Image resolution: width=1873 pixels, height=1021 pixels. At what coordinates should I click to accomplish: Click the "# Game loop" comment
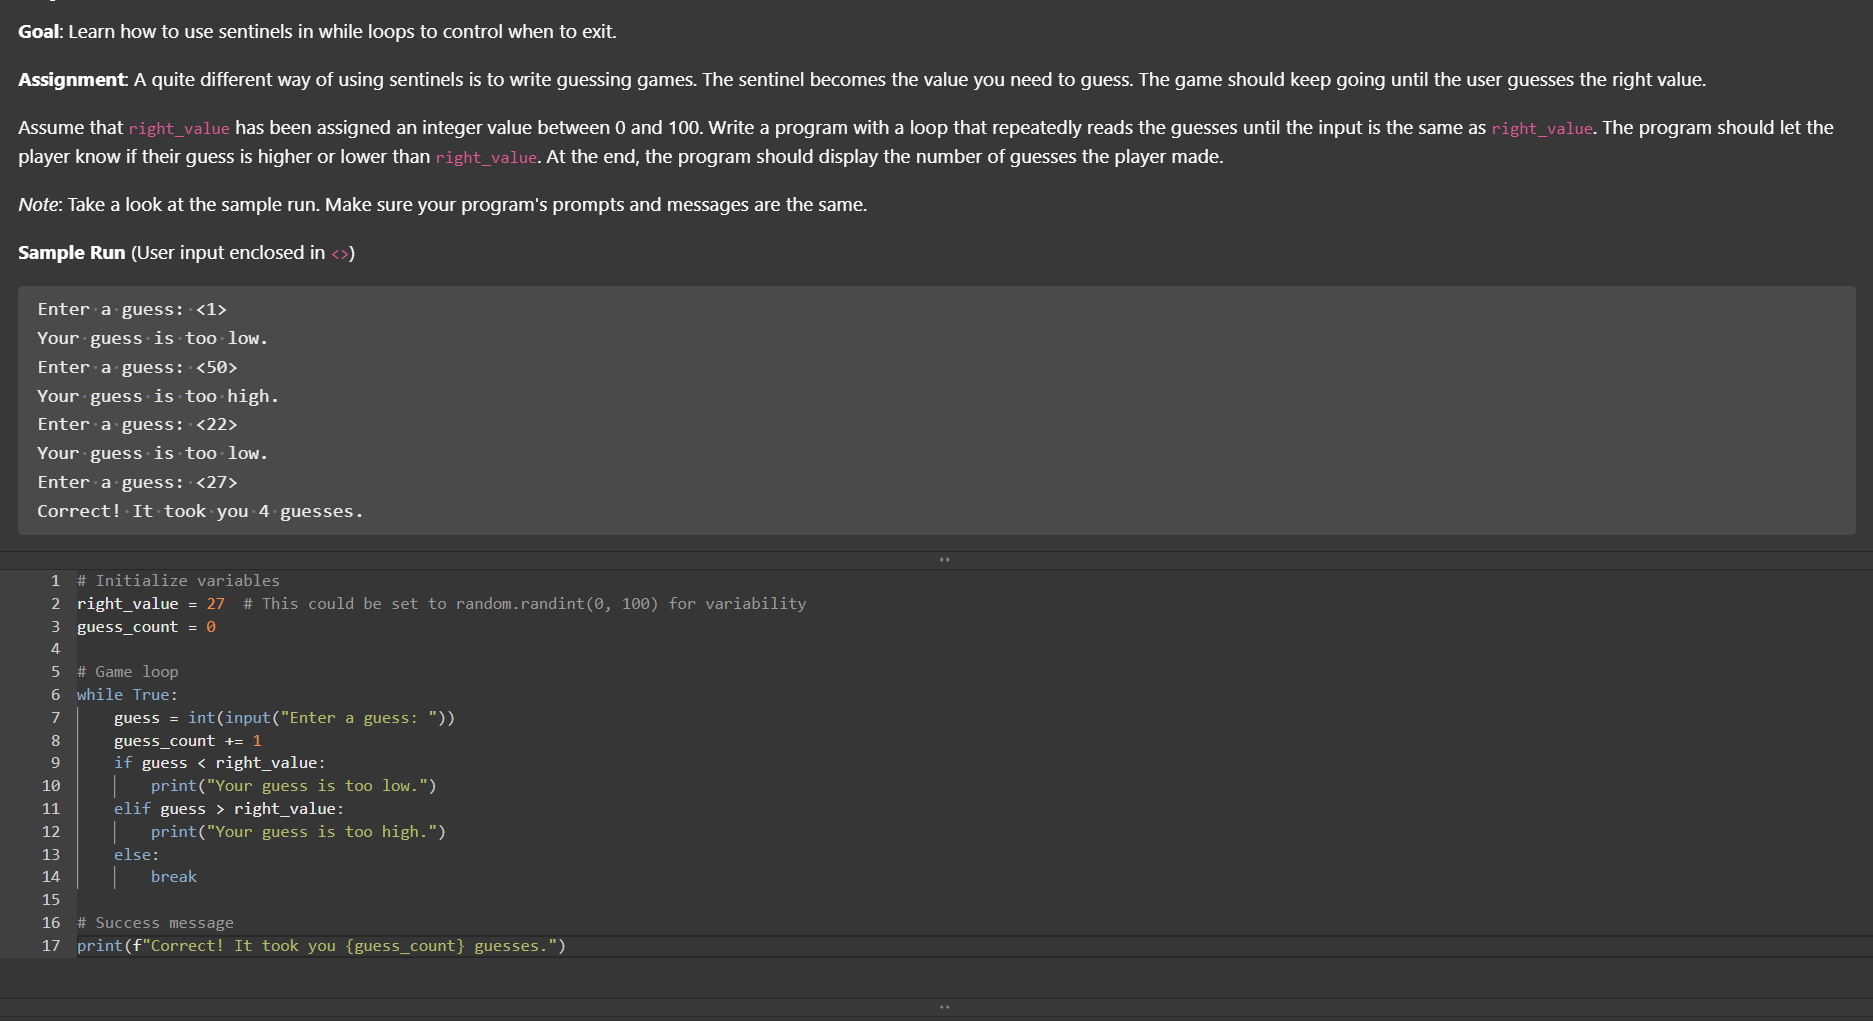point(127,672)
